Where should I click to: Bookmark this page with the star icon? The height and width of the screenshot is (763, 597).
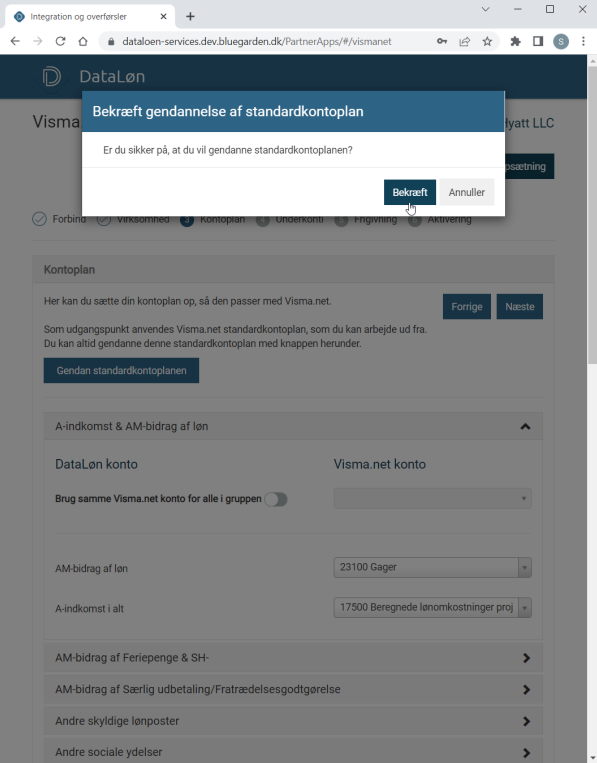click(x=487, y=41)
